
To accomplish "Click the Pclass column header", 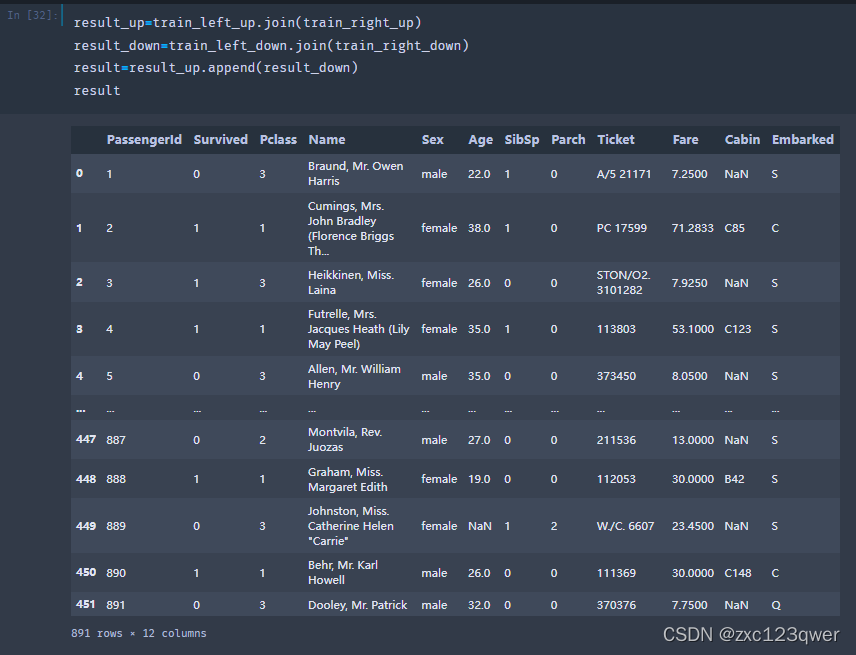I will pos(278,140).
